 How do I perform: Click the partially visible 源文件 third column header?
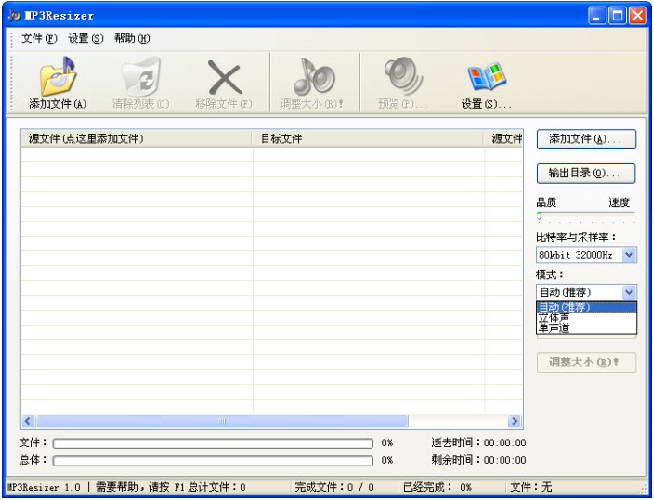coord(503,138)
